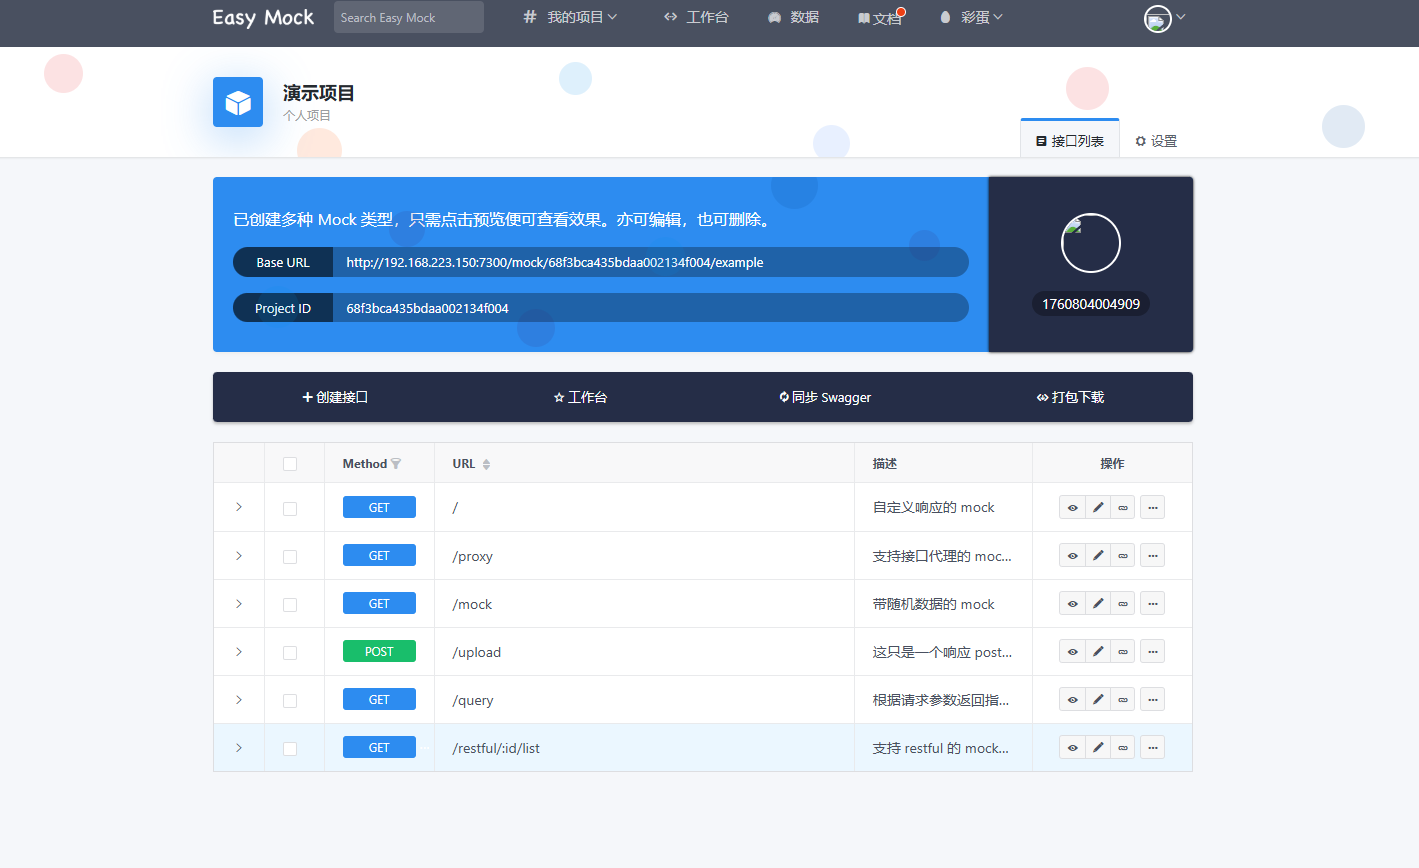The image size is (1419, 868).
Task: Preview the /restful/:id/list interface
Action: click(1072, 748)
